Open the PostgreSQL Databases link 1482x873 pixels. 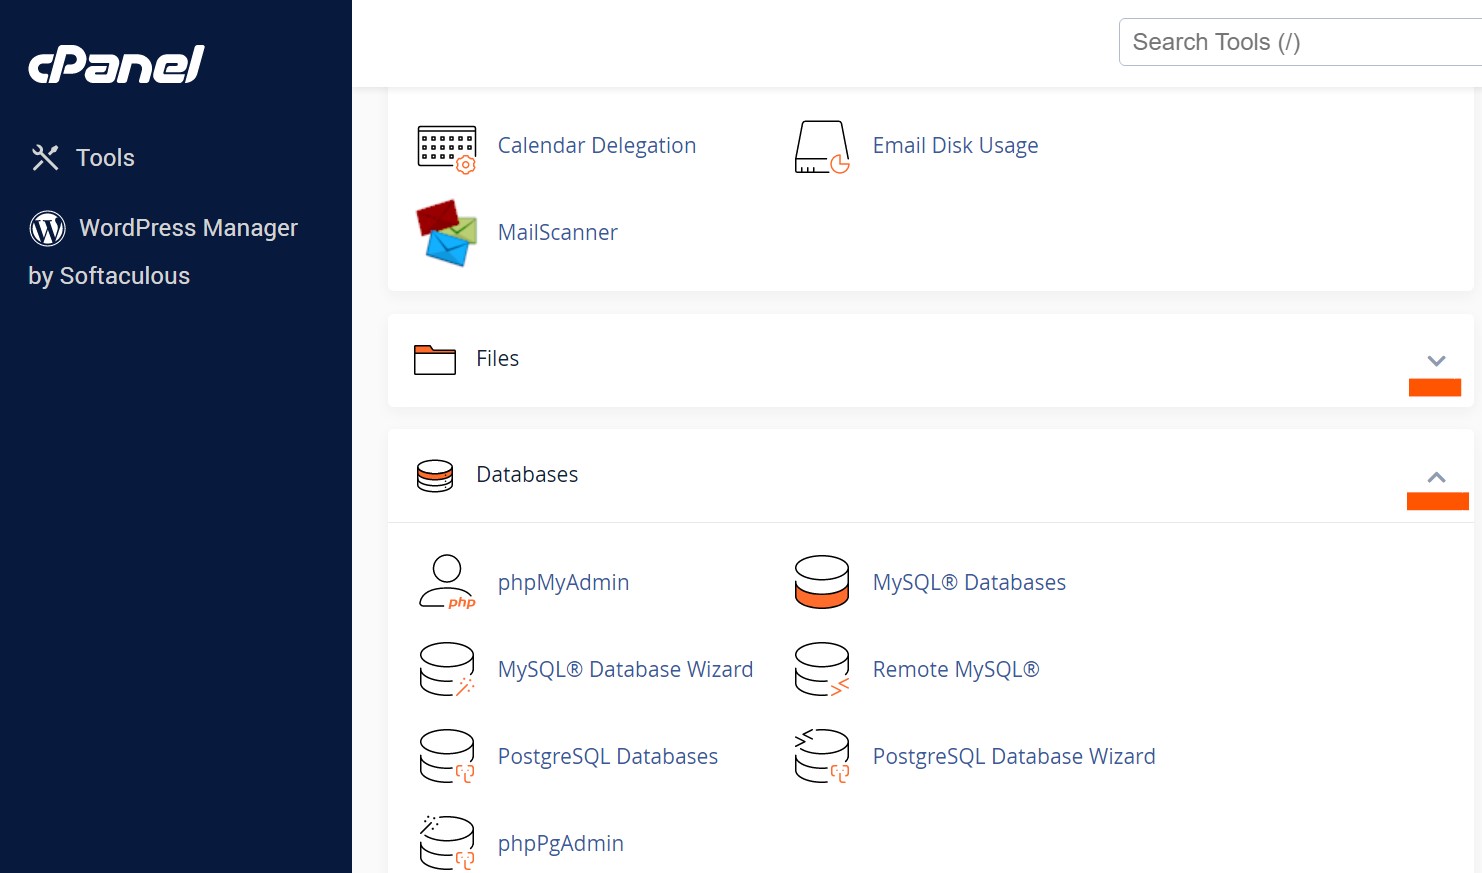pyautogui.click(x=608, y=757)
